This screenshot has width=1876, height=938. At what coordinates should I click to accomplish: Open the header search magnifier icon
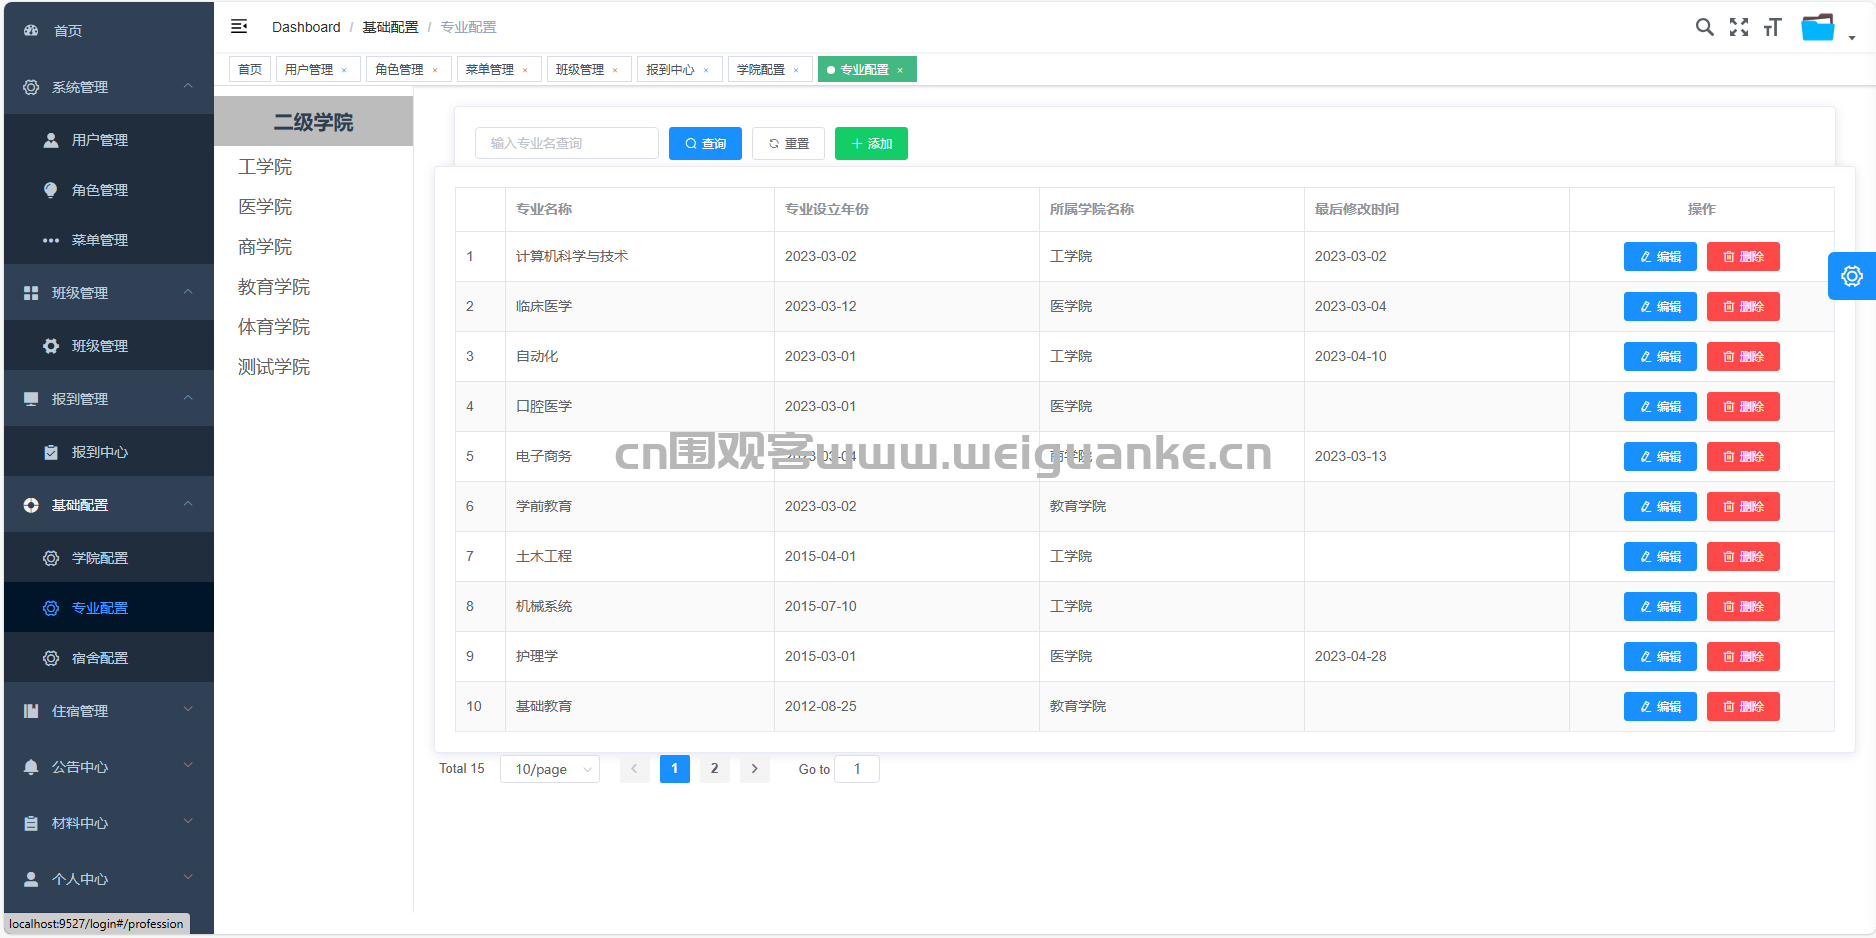click(1705, 27)
